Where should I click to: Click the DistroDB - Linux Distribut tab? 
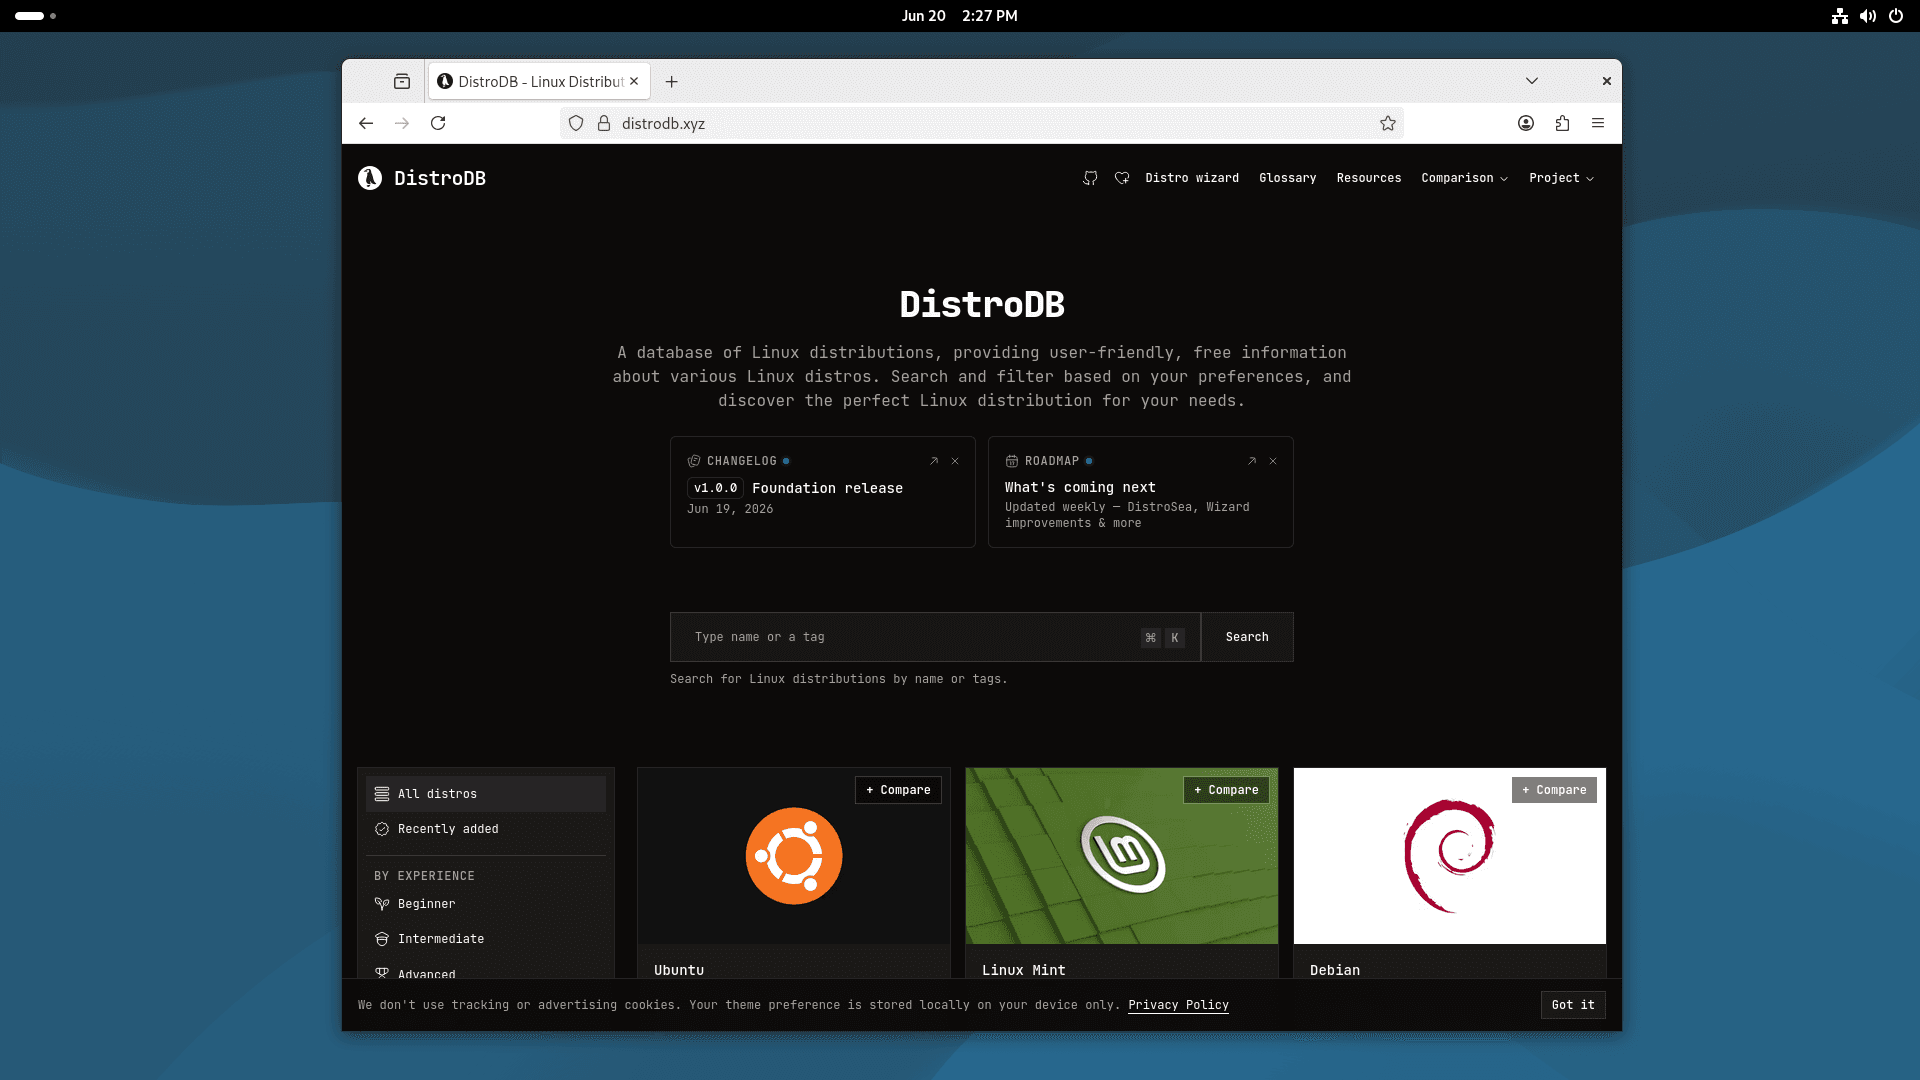tap(540, 81)
